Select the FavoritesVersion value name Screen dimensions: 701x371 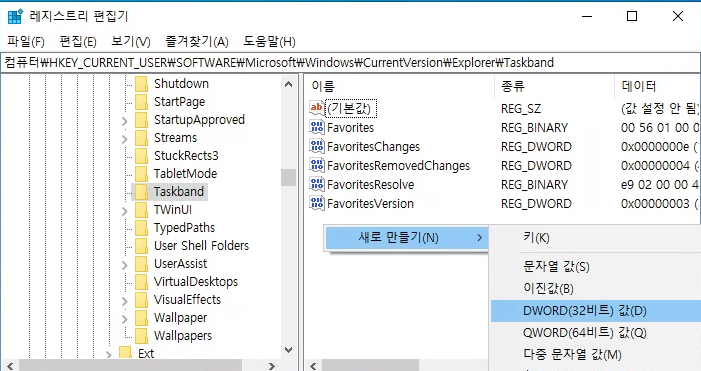[x=370, y=204]
